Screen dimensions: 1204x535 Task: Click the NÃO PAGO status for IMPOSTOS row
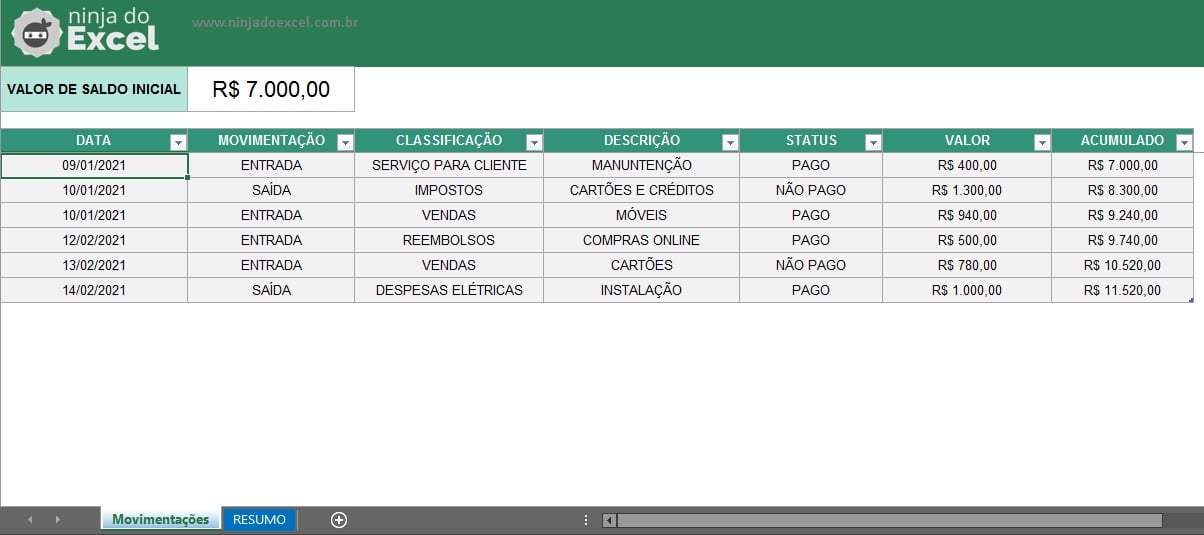tap(810, 190)
